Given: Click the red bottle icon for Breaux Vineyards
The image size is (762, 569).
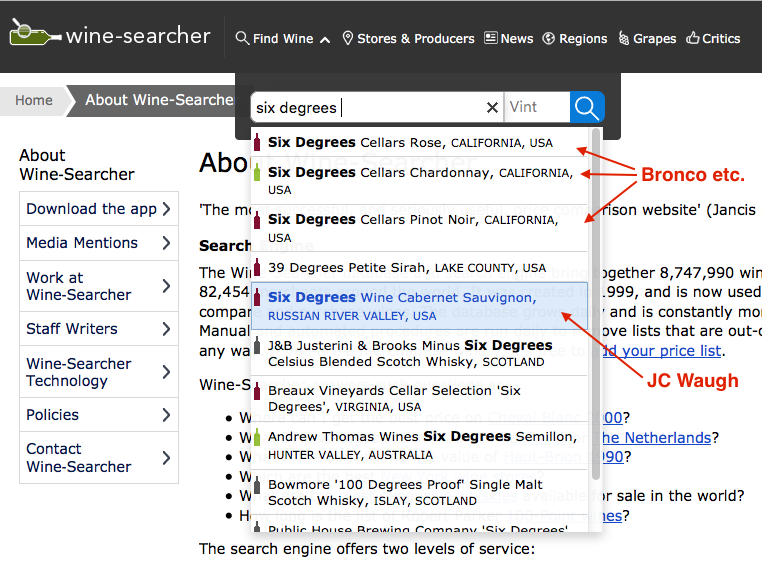Looking at the screenshot, I should click(x=257, y=391).
